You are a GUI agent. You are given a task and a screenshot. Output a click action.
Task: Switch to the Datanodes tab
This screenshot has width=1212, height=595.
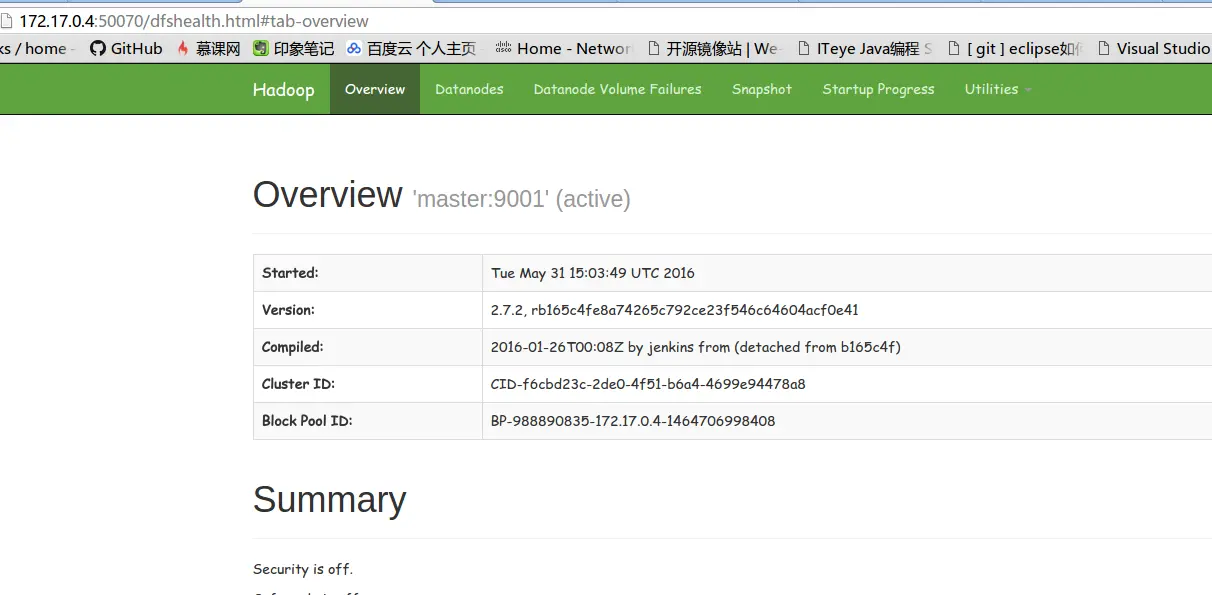pyautogui.click(x=469, y=89)
